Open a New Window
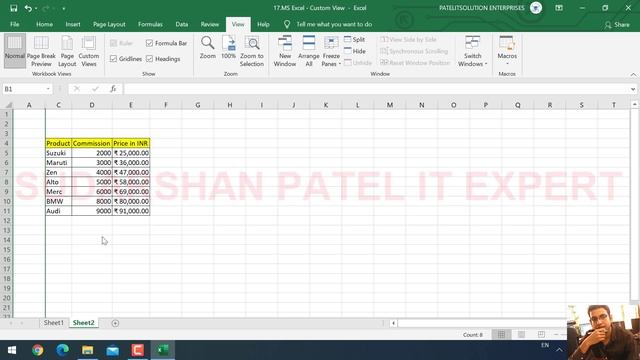This screenshot has width=640, height=360. point(284,51)
